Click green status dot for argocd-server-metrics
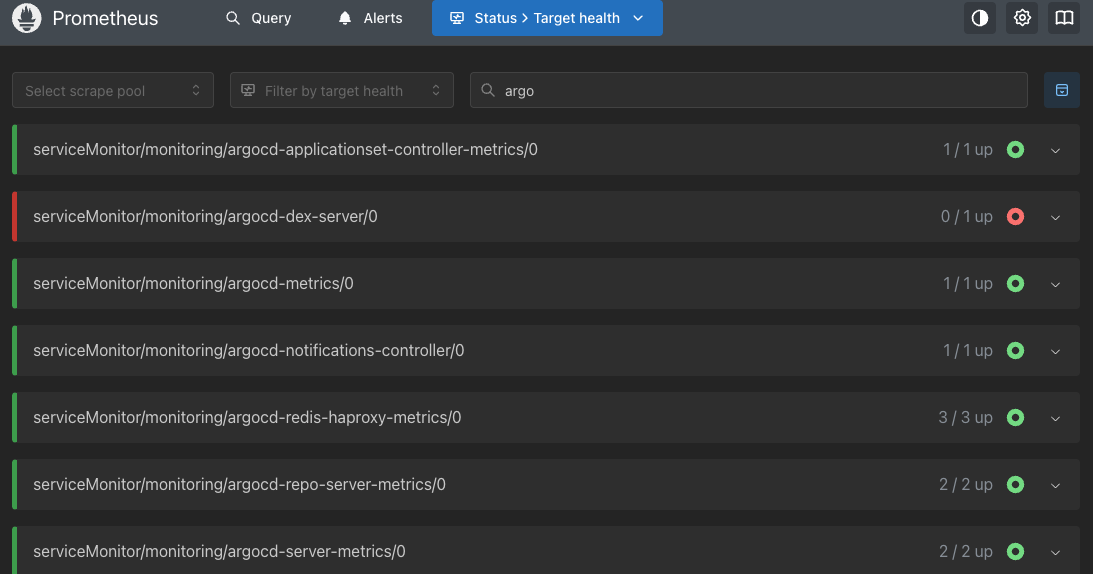 click(1016, 551)
